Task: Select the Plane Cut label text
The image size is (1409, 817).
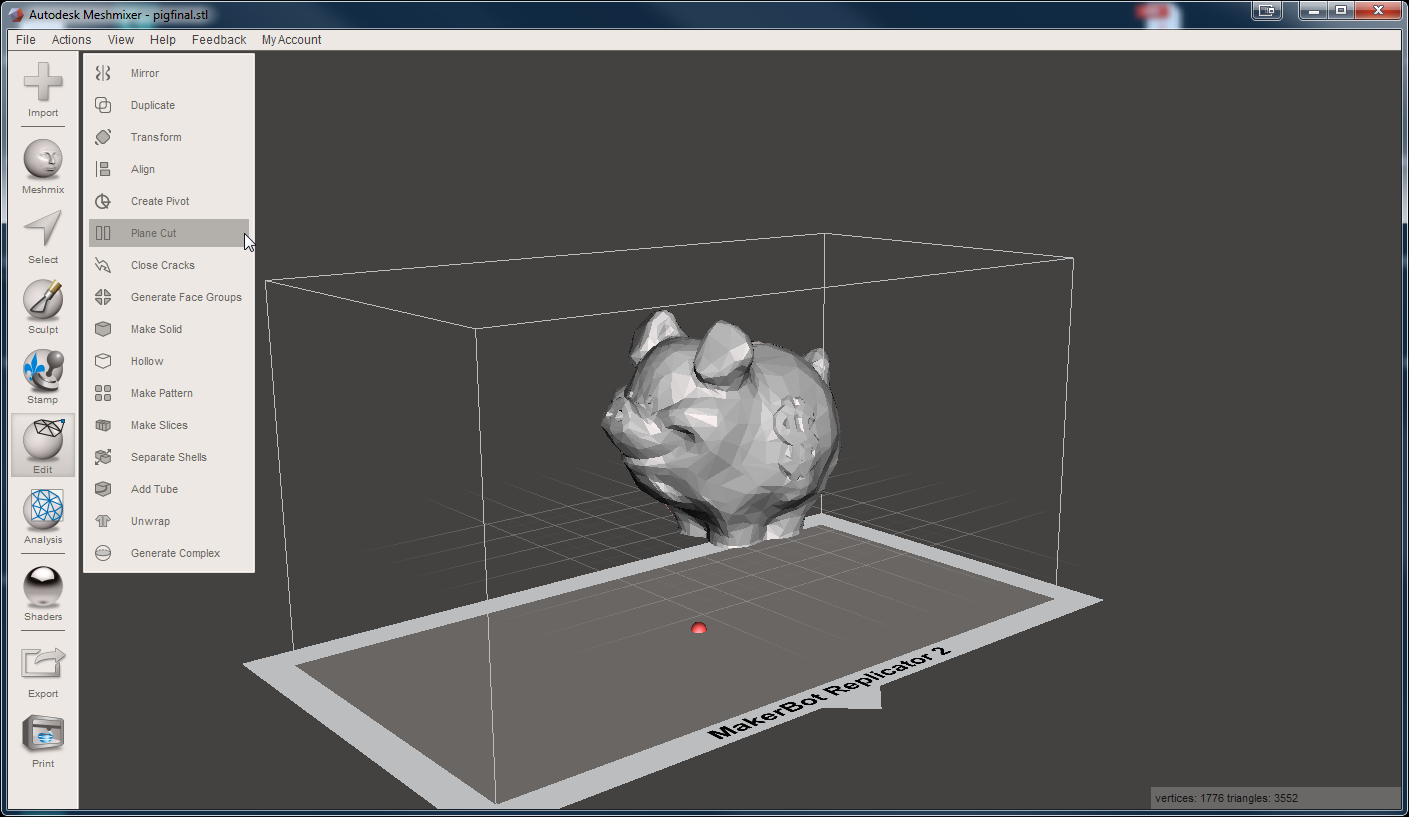Action: pyautogui.click(x=153, y=233)
